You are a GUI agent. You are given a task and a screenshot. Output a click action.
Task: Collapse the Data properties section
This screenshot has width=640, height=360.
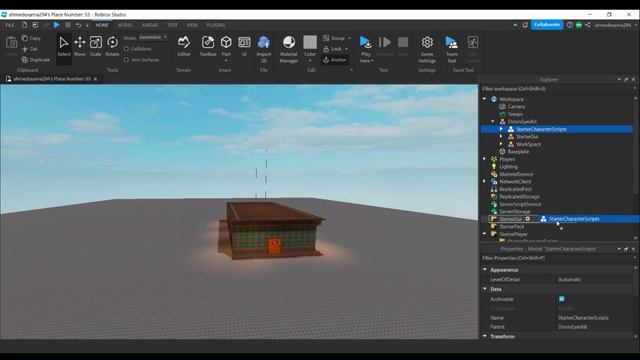(x=485, y=289)
